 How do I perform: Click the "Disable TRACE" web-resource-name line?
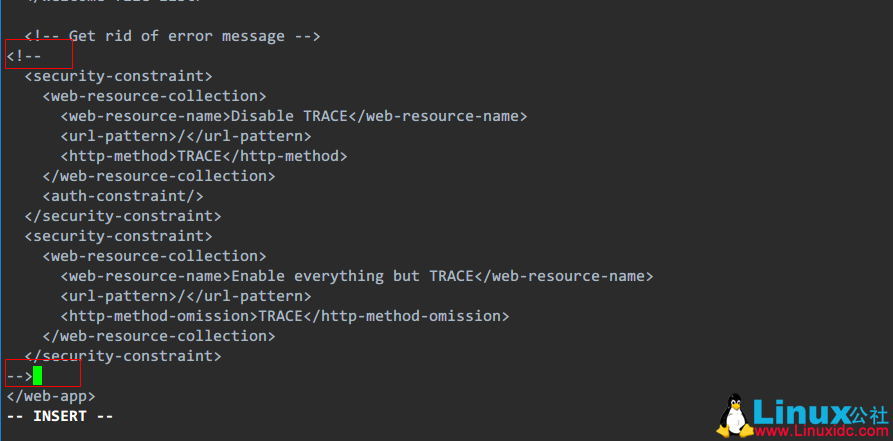click(x=293, y=116)
